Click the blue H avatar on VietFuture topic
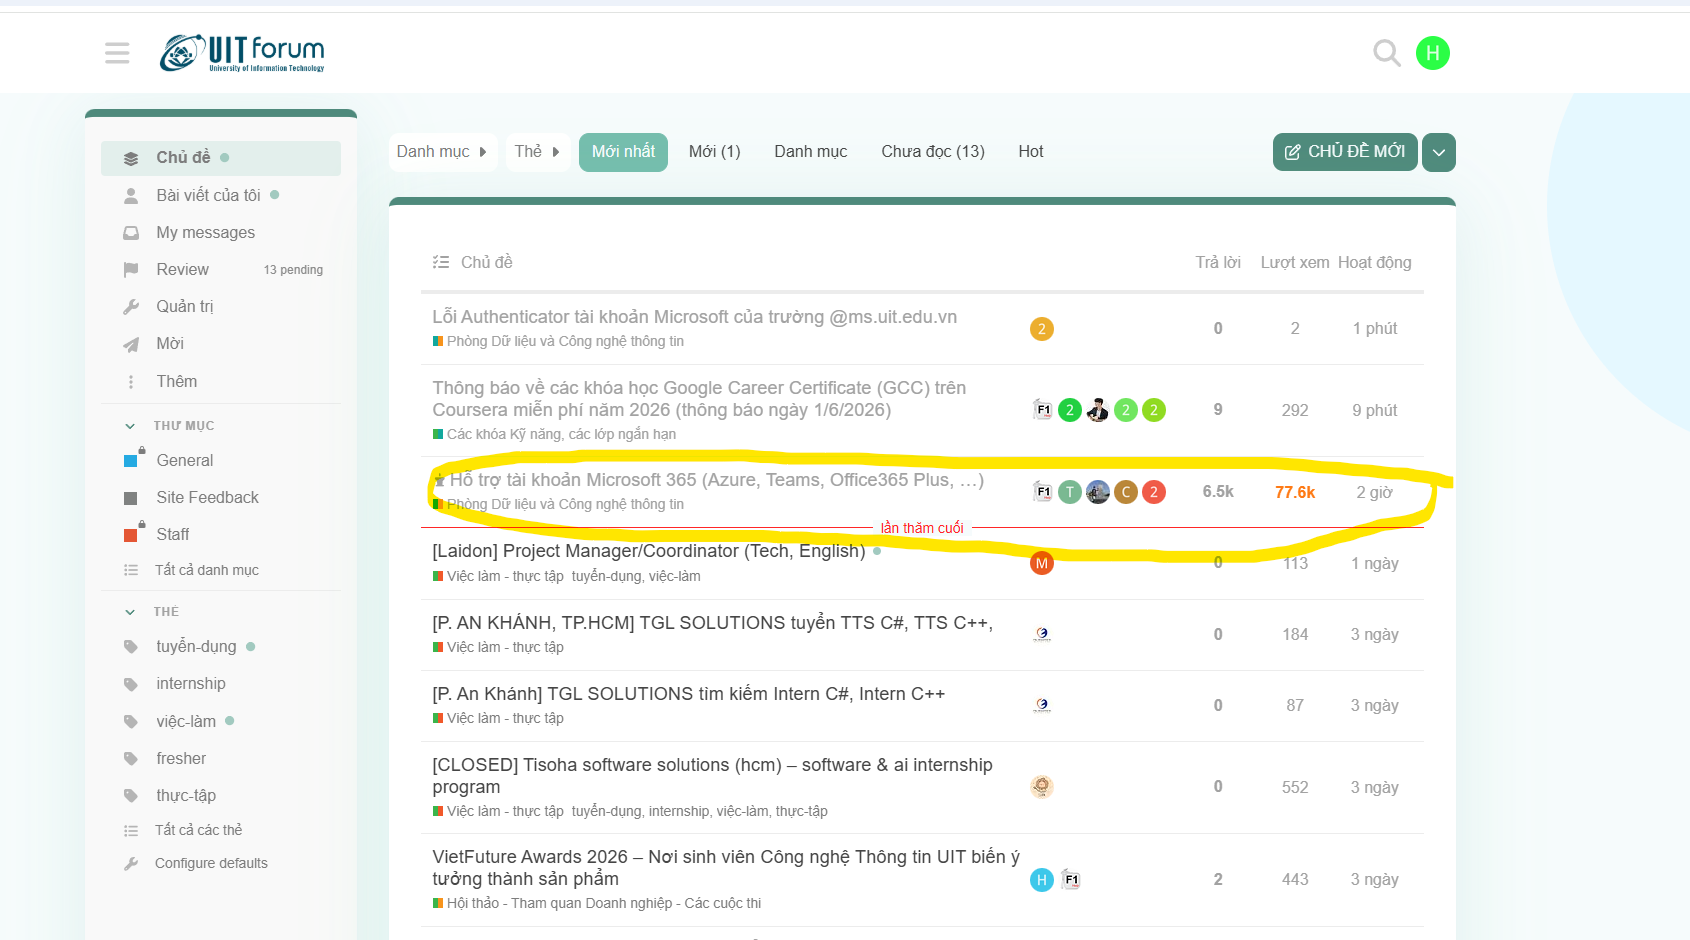 pyautogui.click(x=1042, y=880)
